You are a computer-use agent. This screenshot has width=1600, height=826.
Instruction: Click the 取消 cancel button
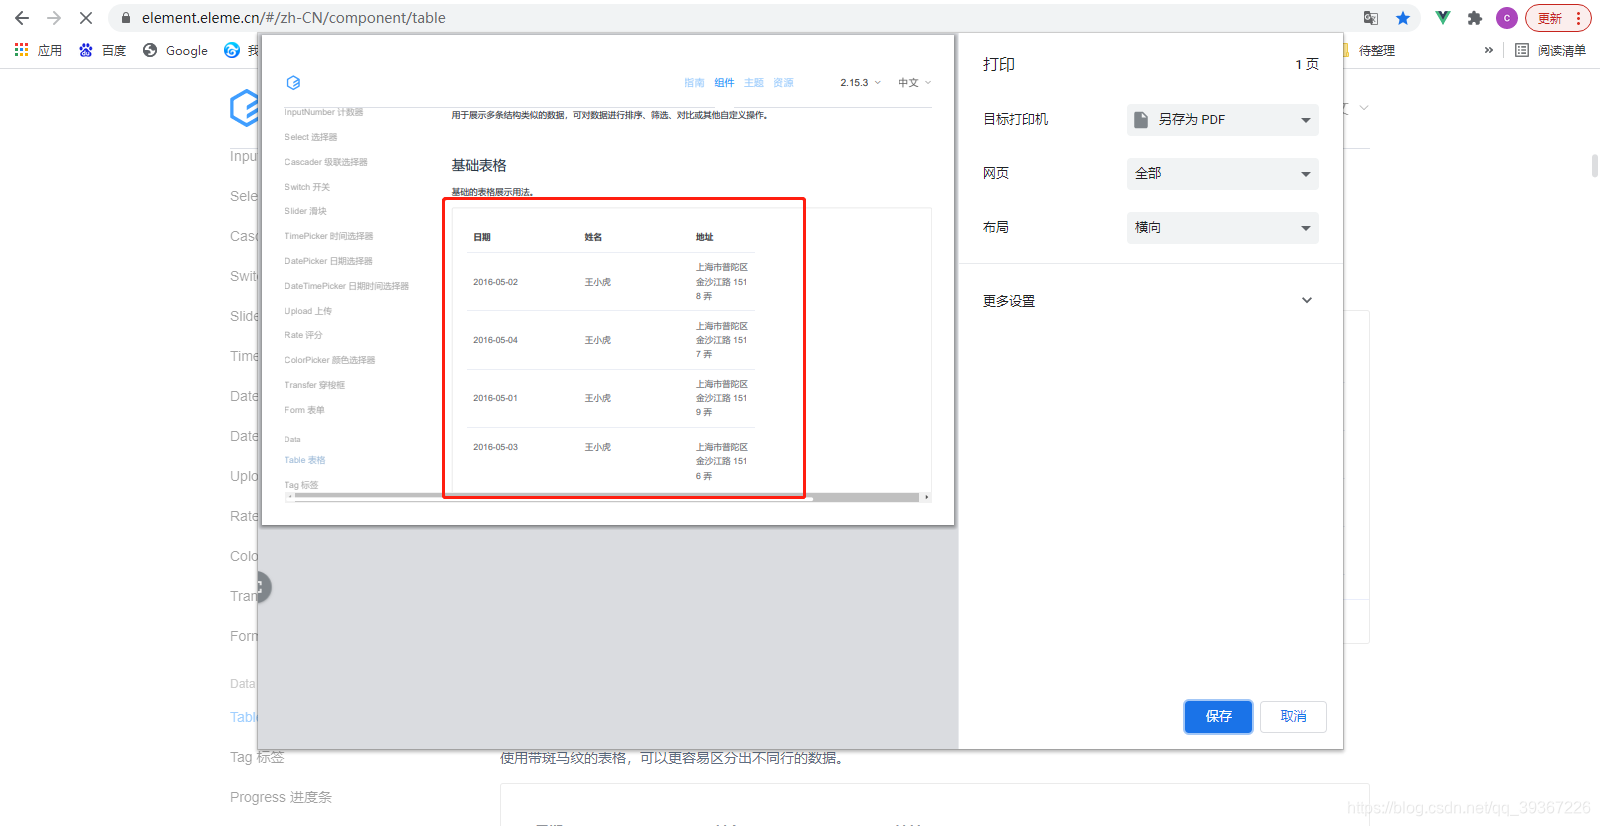pyautogui.click(x=1293, y=716)
